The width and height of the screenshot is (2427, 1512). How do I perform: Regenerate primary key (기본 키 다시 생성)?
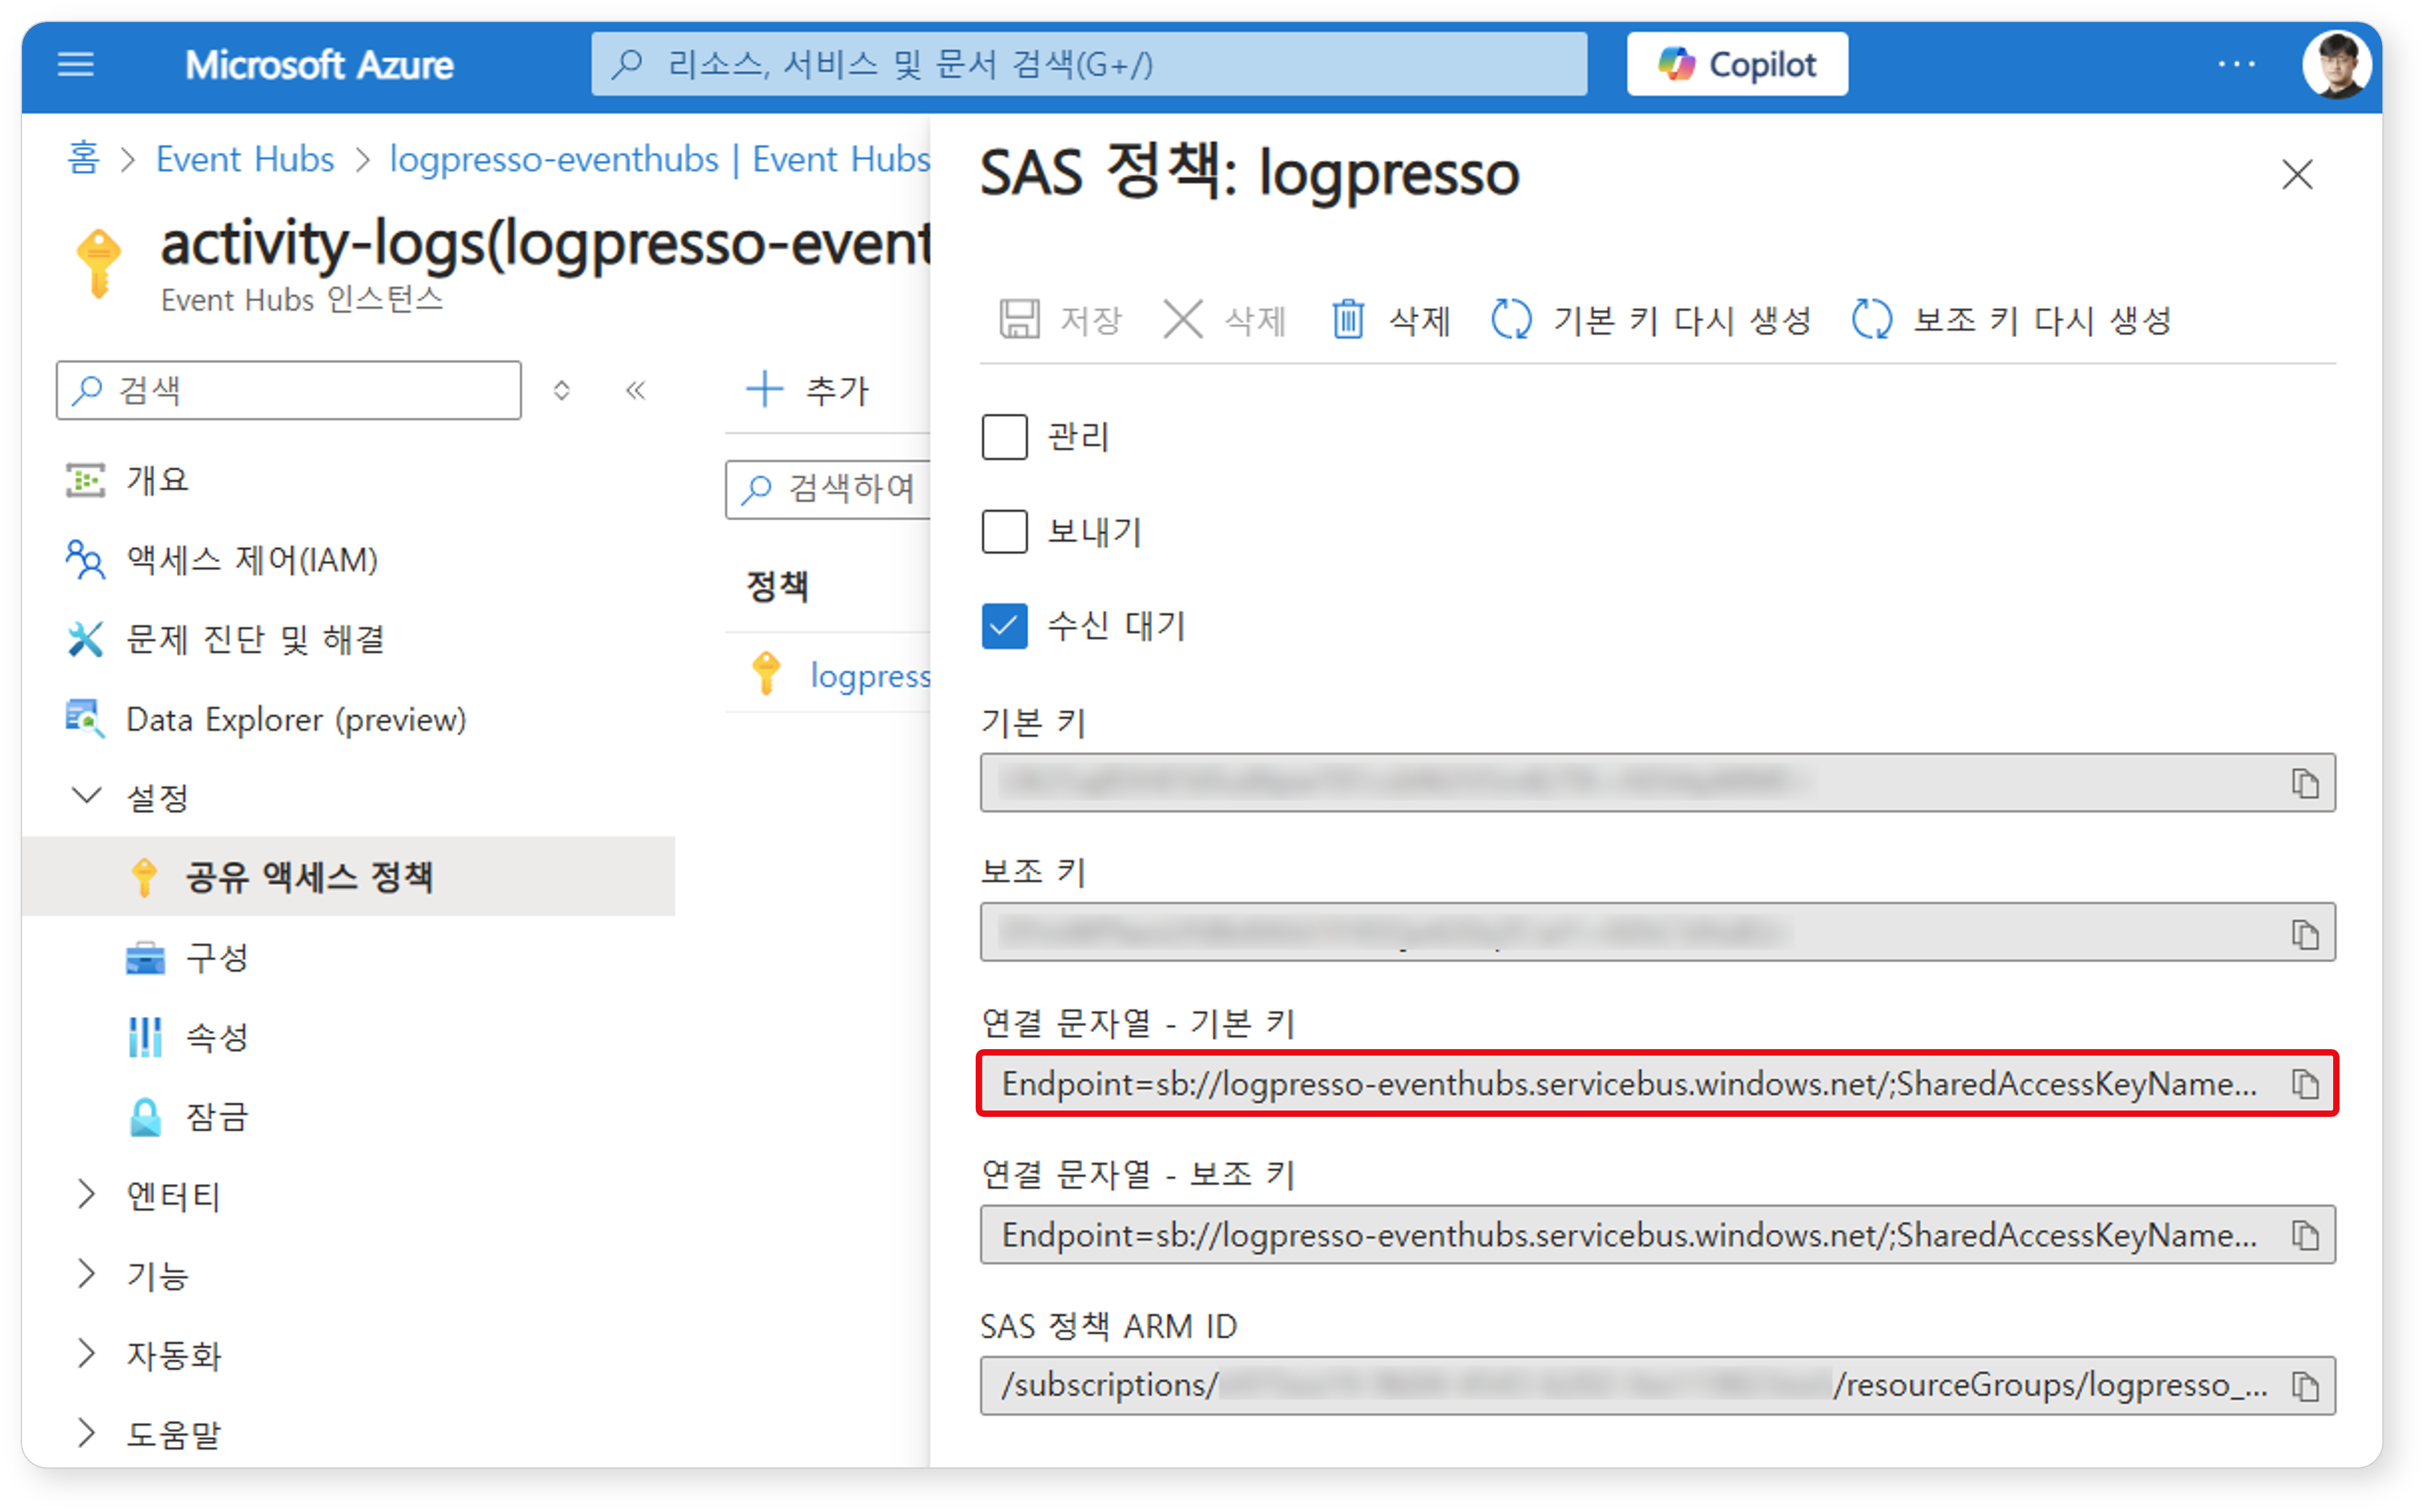coord(1651,320)
